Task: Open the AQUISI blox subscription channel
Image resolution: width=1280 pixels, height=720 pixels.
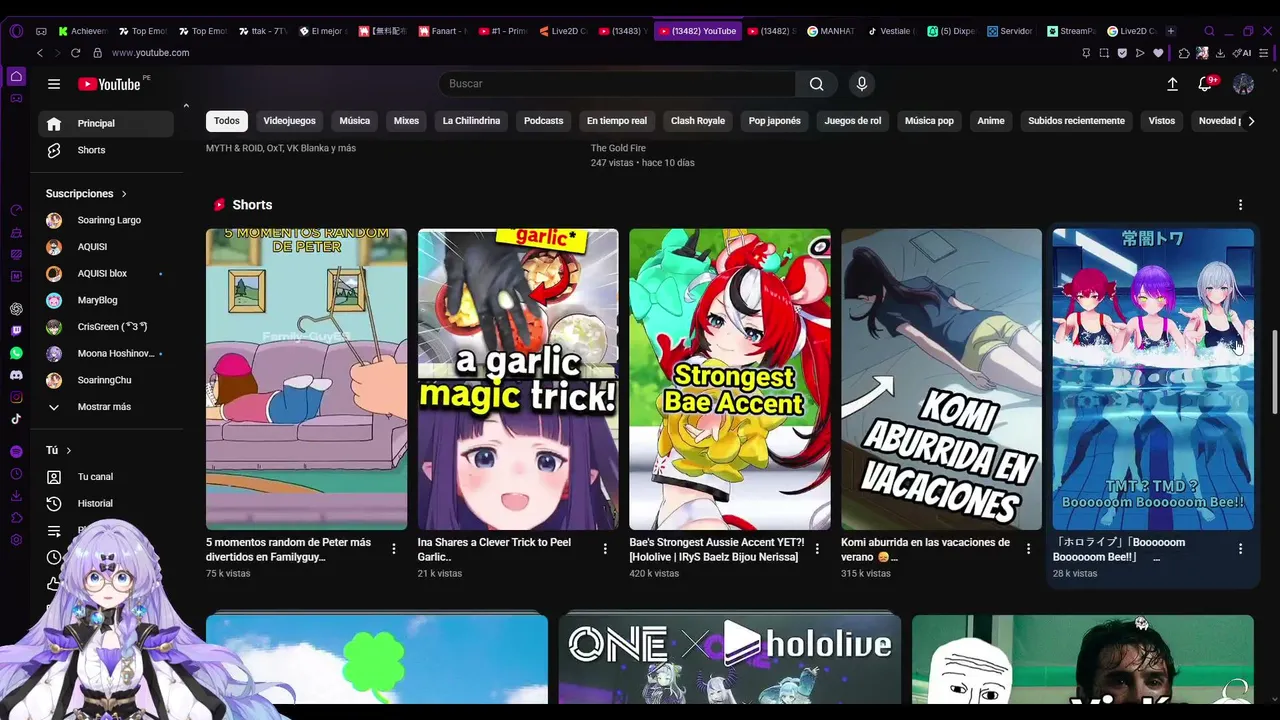Action: click(x=106, y=274)
